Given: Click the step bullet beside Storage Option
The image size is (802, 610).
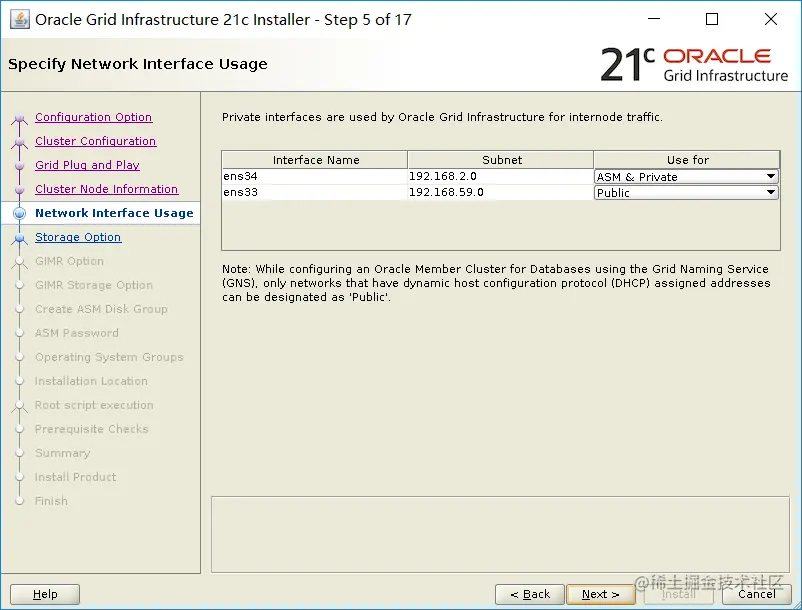Looking at the screenshot, I should point(19,238).
